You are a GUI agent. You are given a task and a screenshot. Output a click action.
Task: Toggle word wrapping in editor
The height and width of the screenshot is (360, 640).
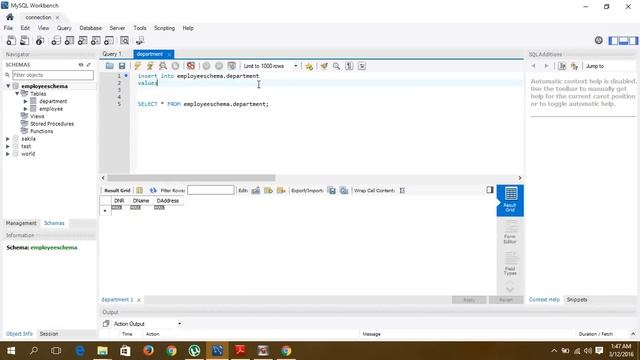click(362, 66)
